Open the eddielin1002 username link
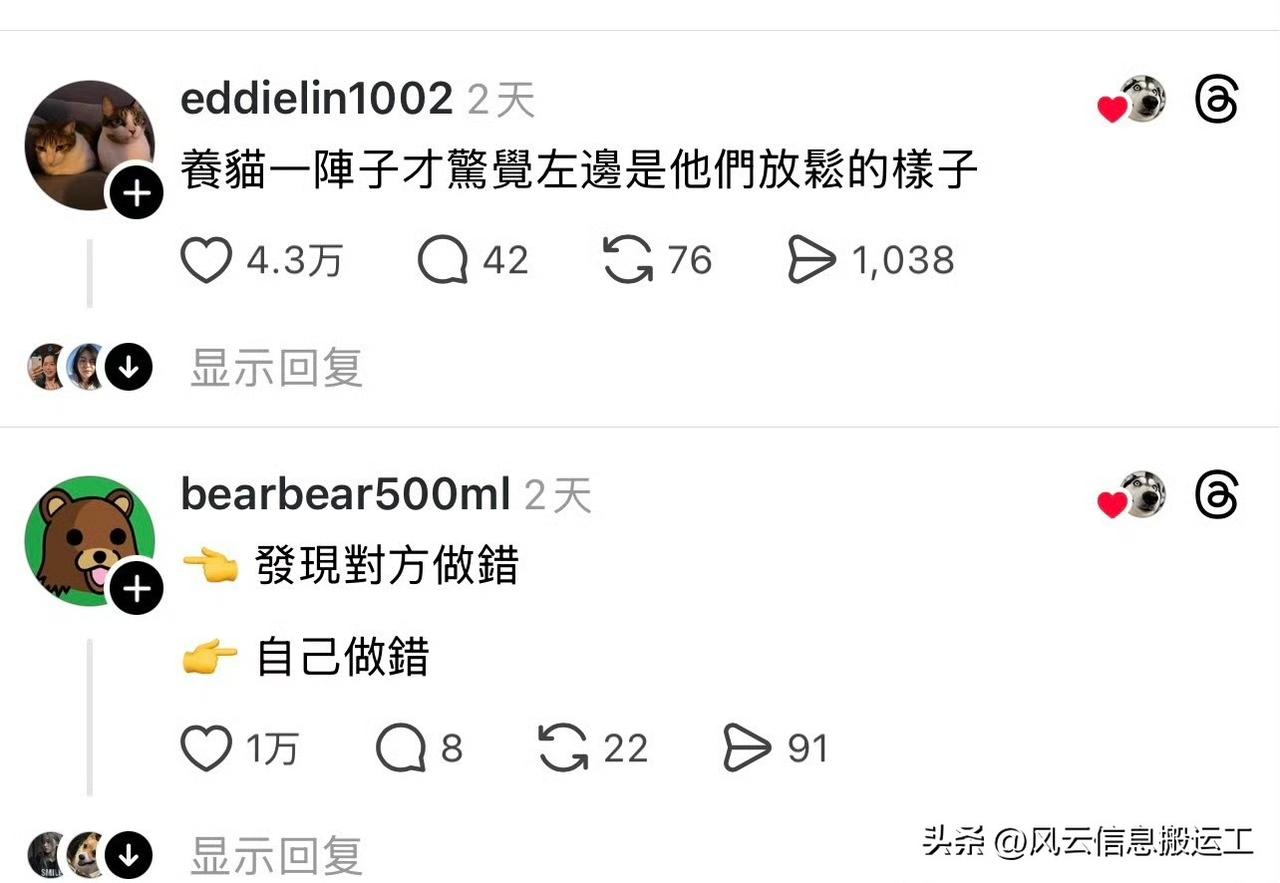Viewport: 1280px width, 883px height. 317,99
